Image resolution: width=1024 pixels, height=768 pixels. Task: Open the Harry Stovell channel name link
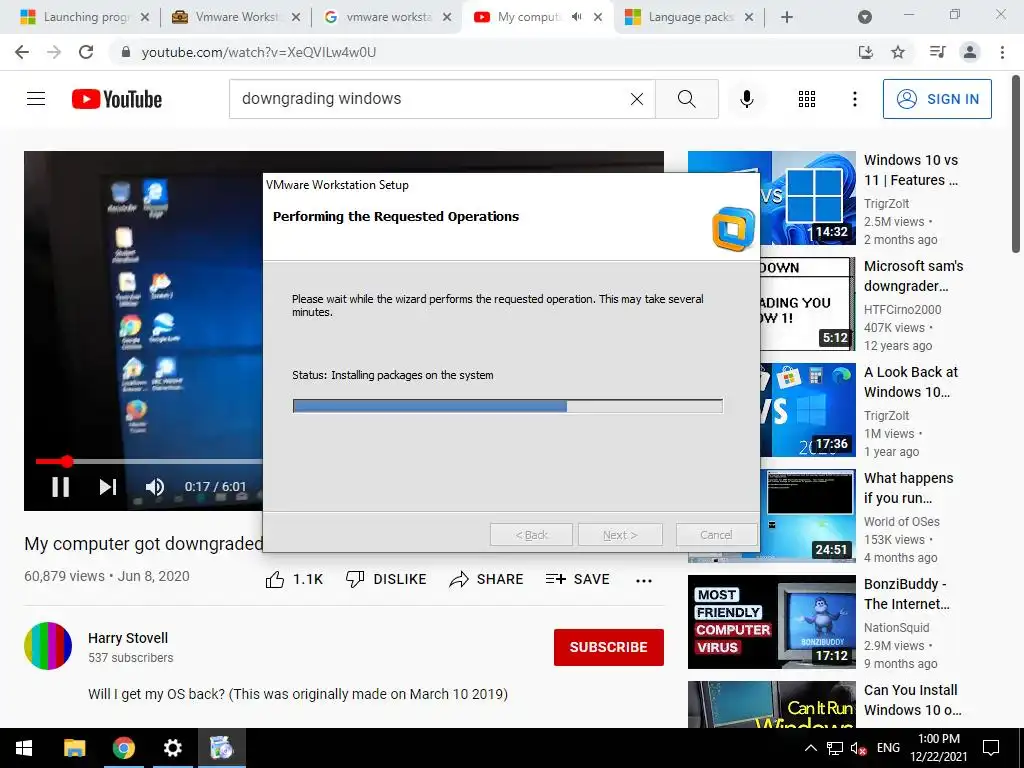(128, 638)
